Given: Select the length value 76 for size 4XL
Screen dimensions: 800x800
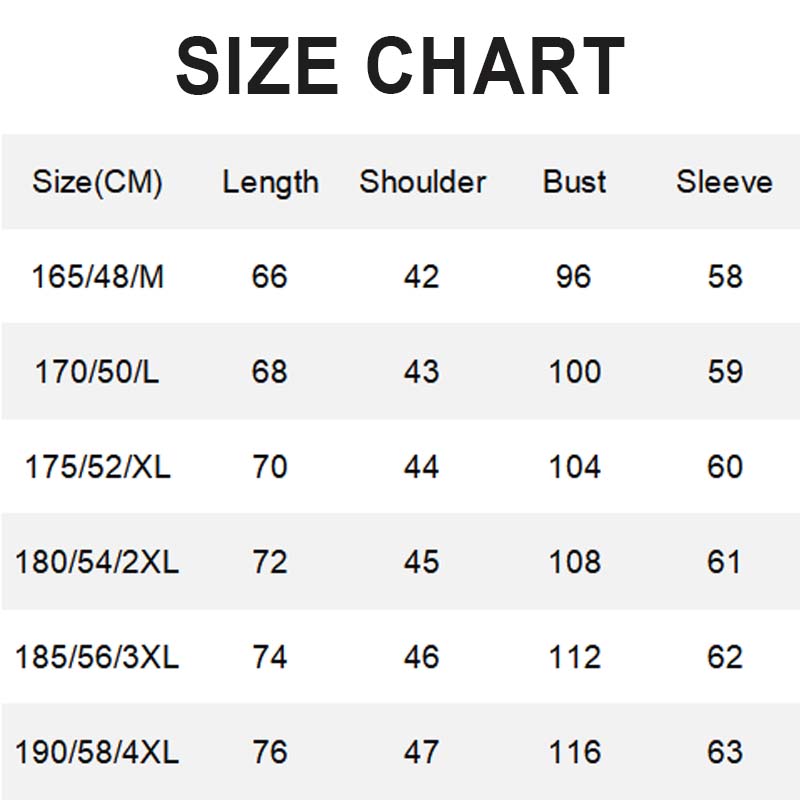Looking at the screenshot, I should [270, 752].
